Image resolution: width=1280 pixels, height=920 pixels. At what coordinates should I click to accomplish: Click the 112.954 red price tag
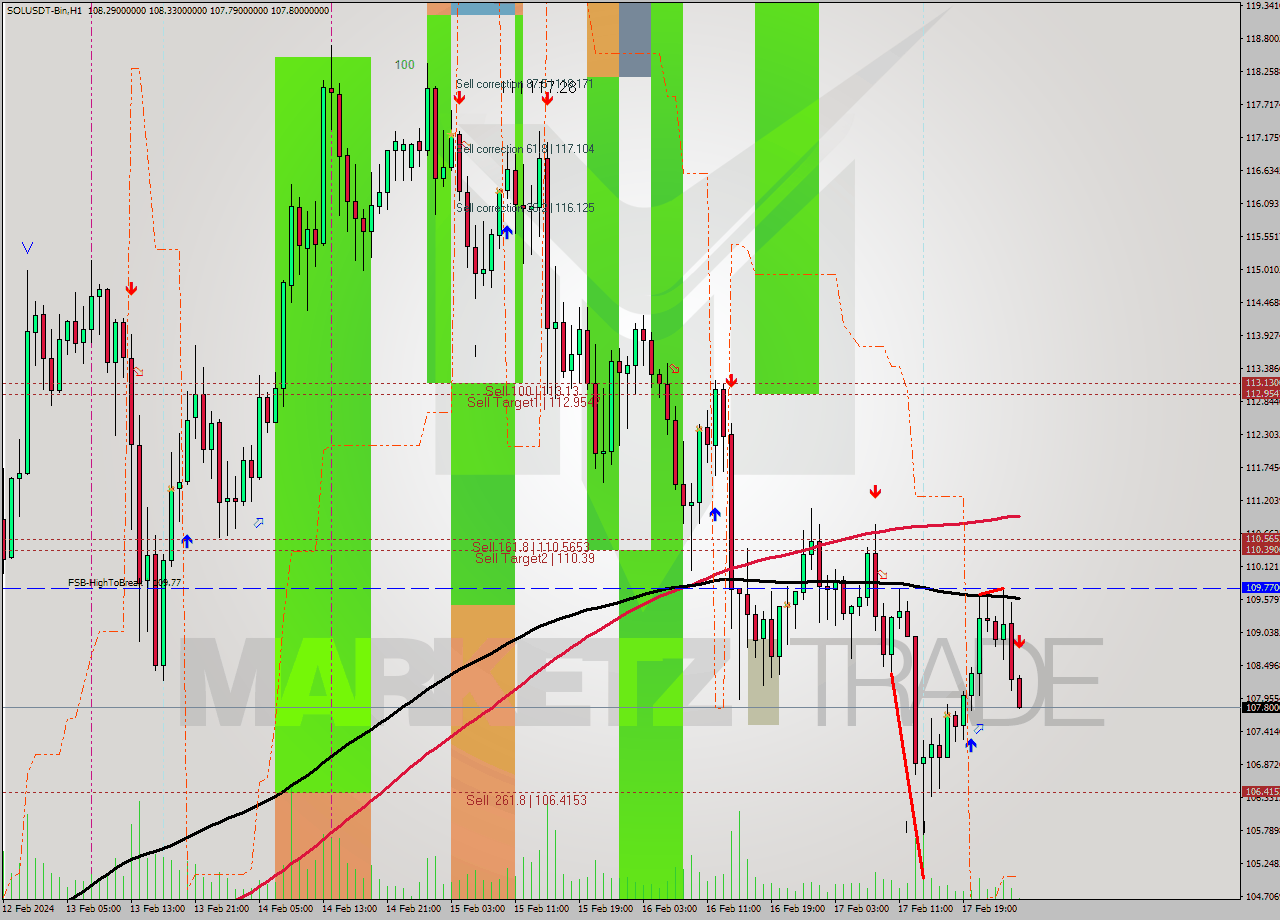[1260, 393]
